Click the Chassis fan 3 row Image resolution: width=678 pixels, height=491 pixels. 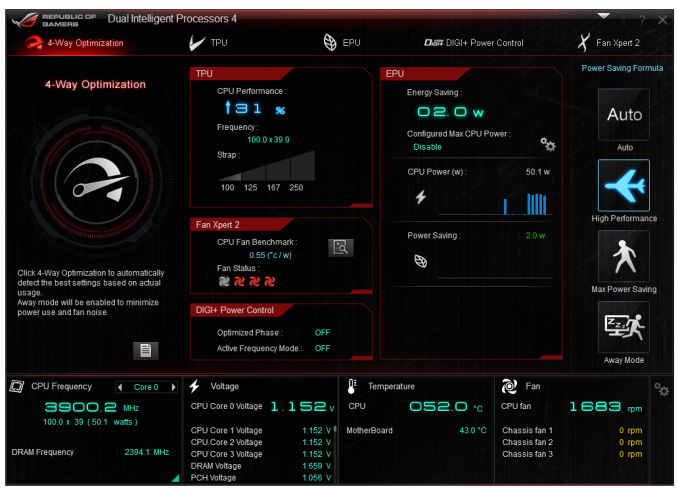[572, 454]
